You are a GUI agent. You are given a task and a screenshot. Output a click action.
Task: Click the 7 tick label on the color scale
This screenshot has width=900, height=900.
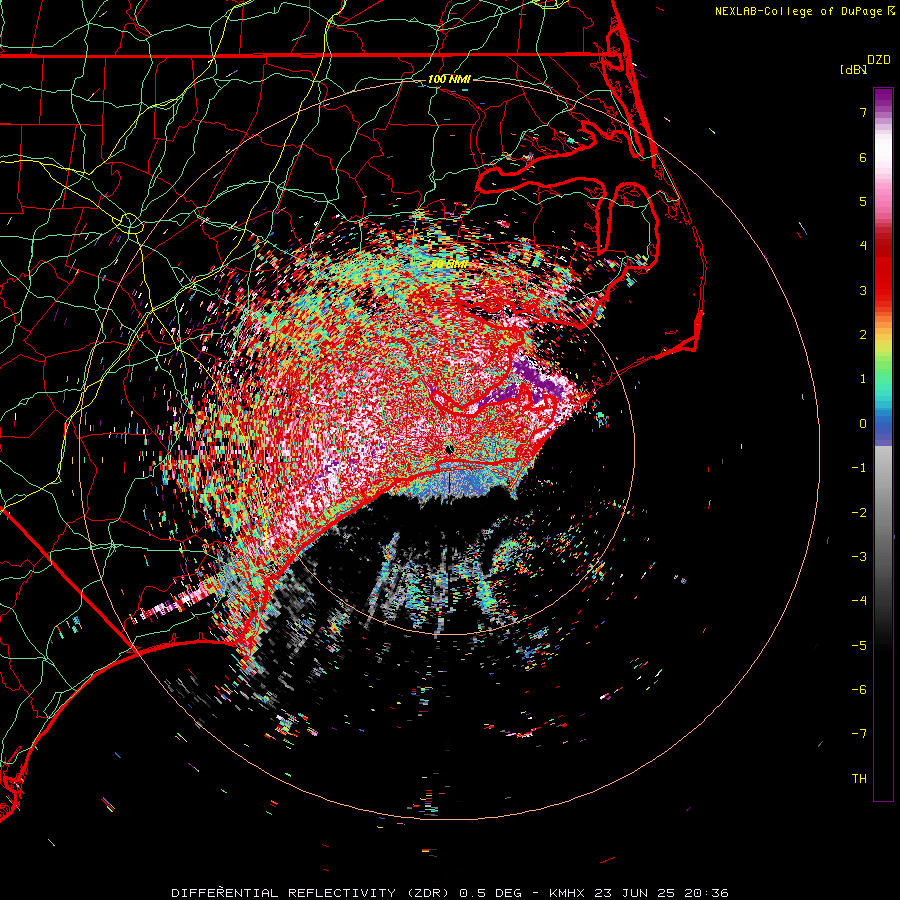pyautogui.click(x=863, y=113)
